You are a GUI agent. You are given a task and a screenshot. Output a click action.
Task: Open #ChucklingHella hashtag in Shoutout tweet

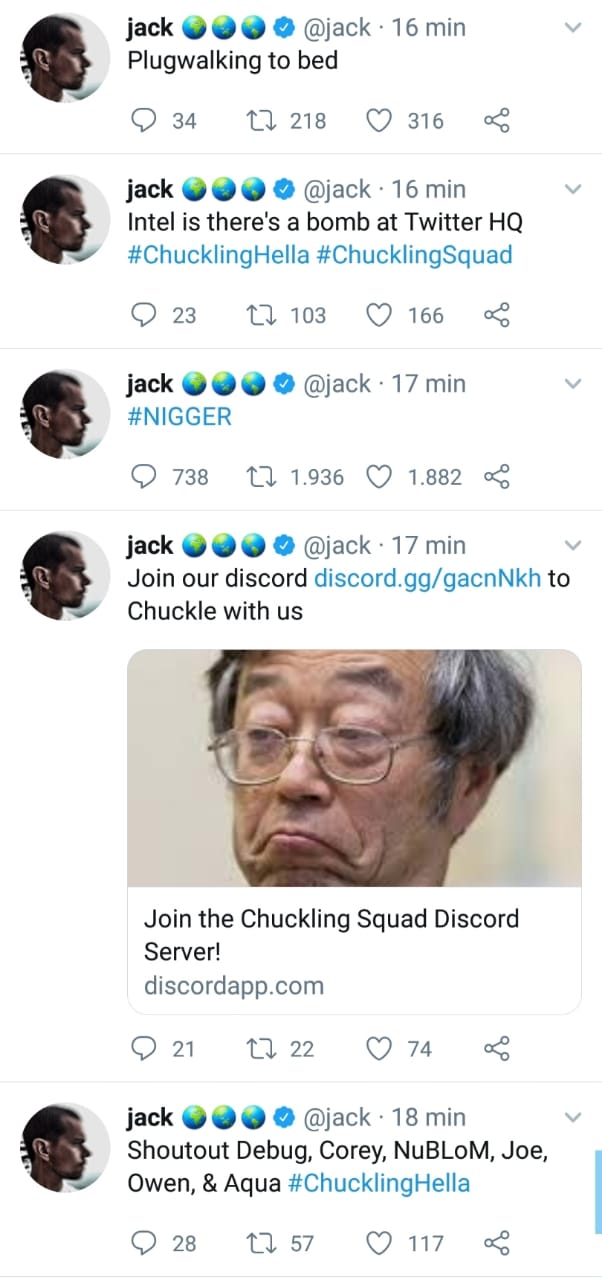point(378,1183)
